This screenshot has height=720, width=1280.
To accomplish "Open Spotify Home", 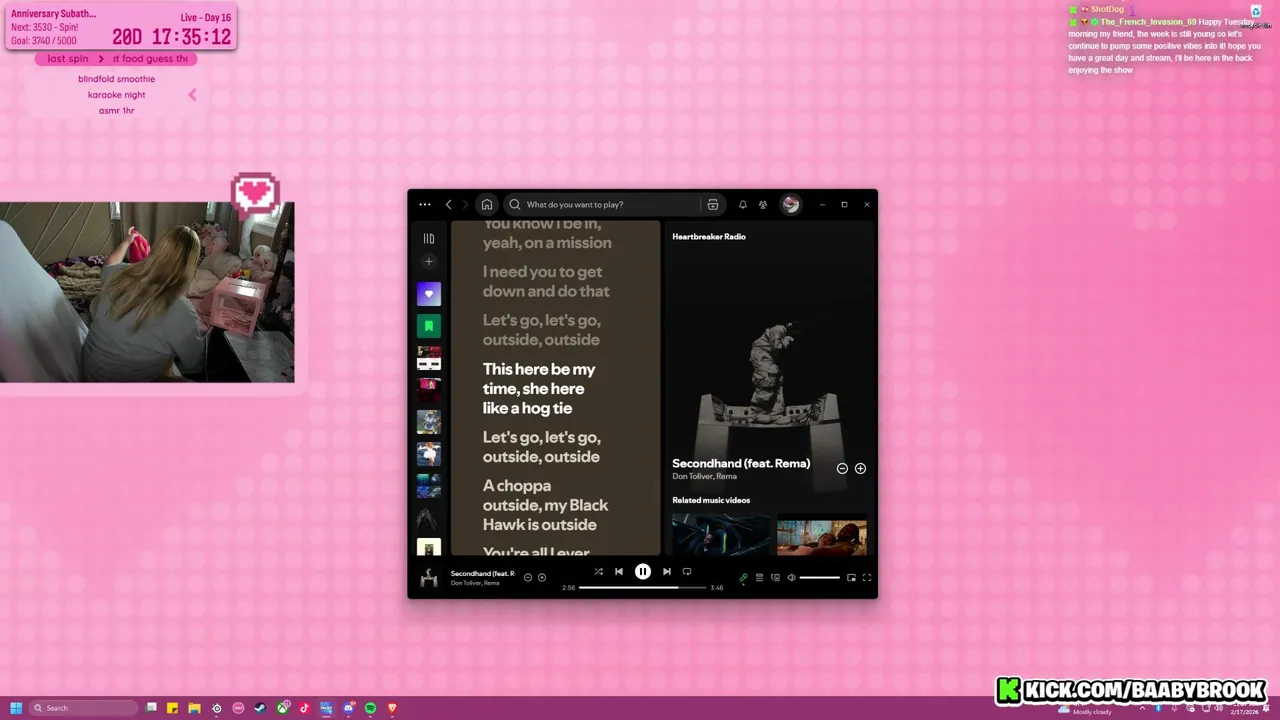I will [487, 204].
